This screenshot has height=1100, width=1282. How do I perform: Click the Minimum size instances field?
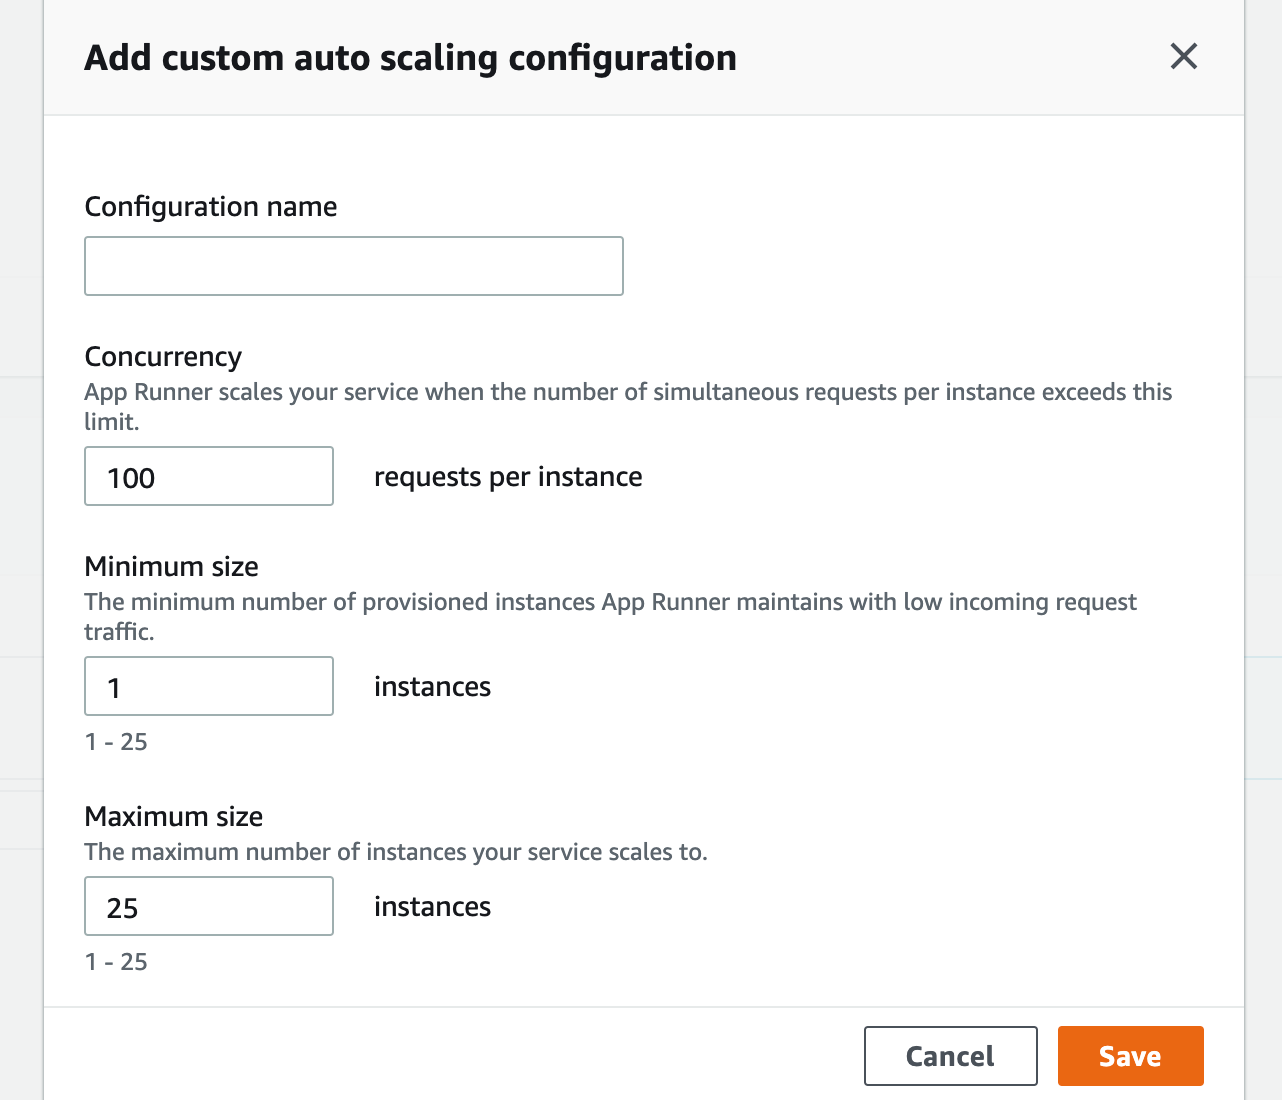(x=208, y=686)
